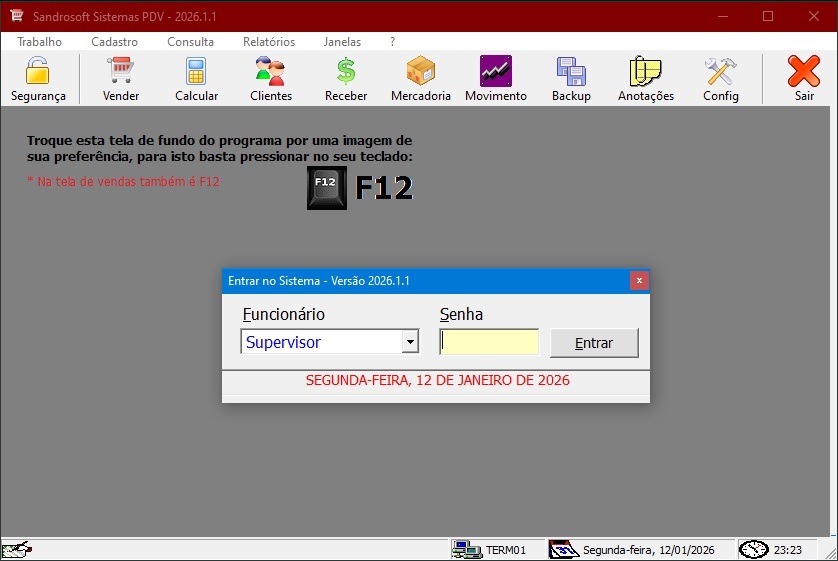This screenshot has height=561, width=838.
Task: Open the Cadastro menu
Action: click(114, 42)
